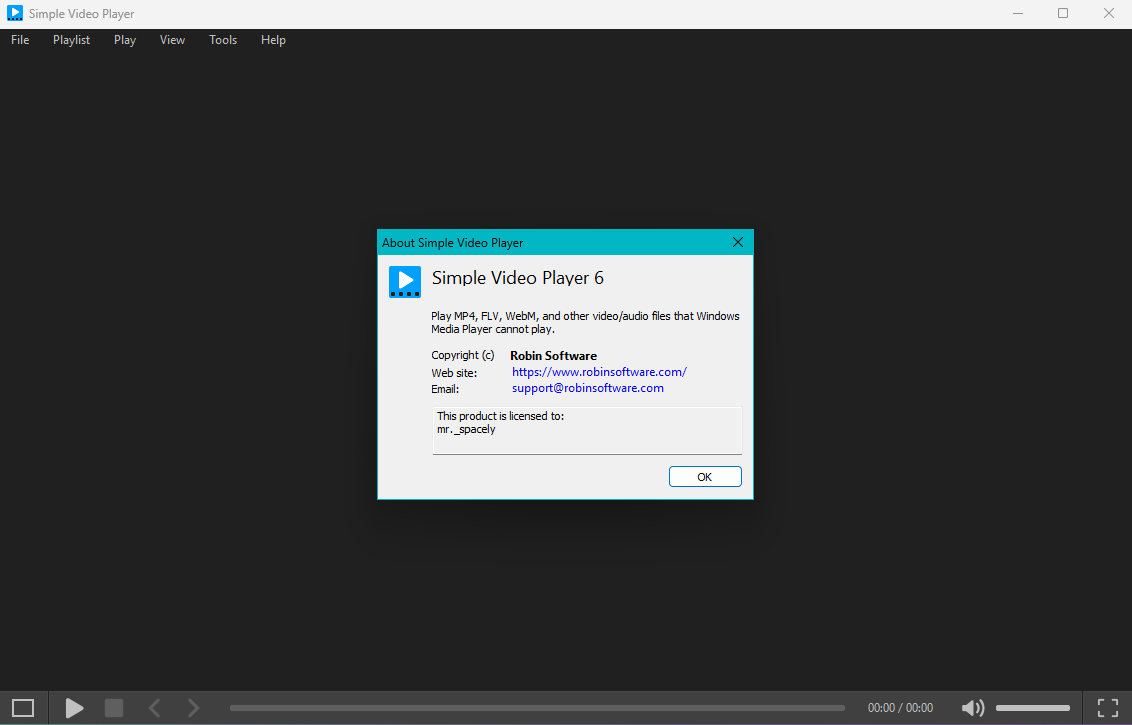Close the About Simple Video Player dialog

(738, 242)
